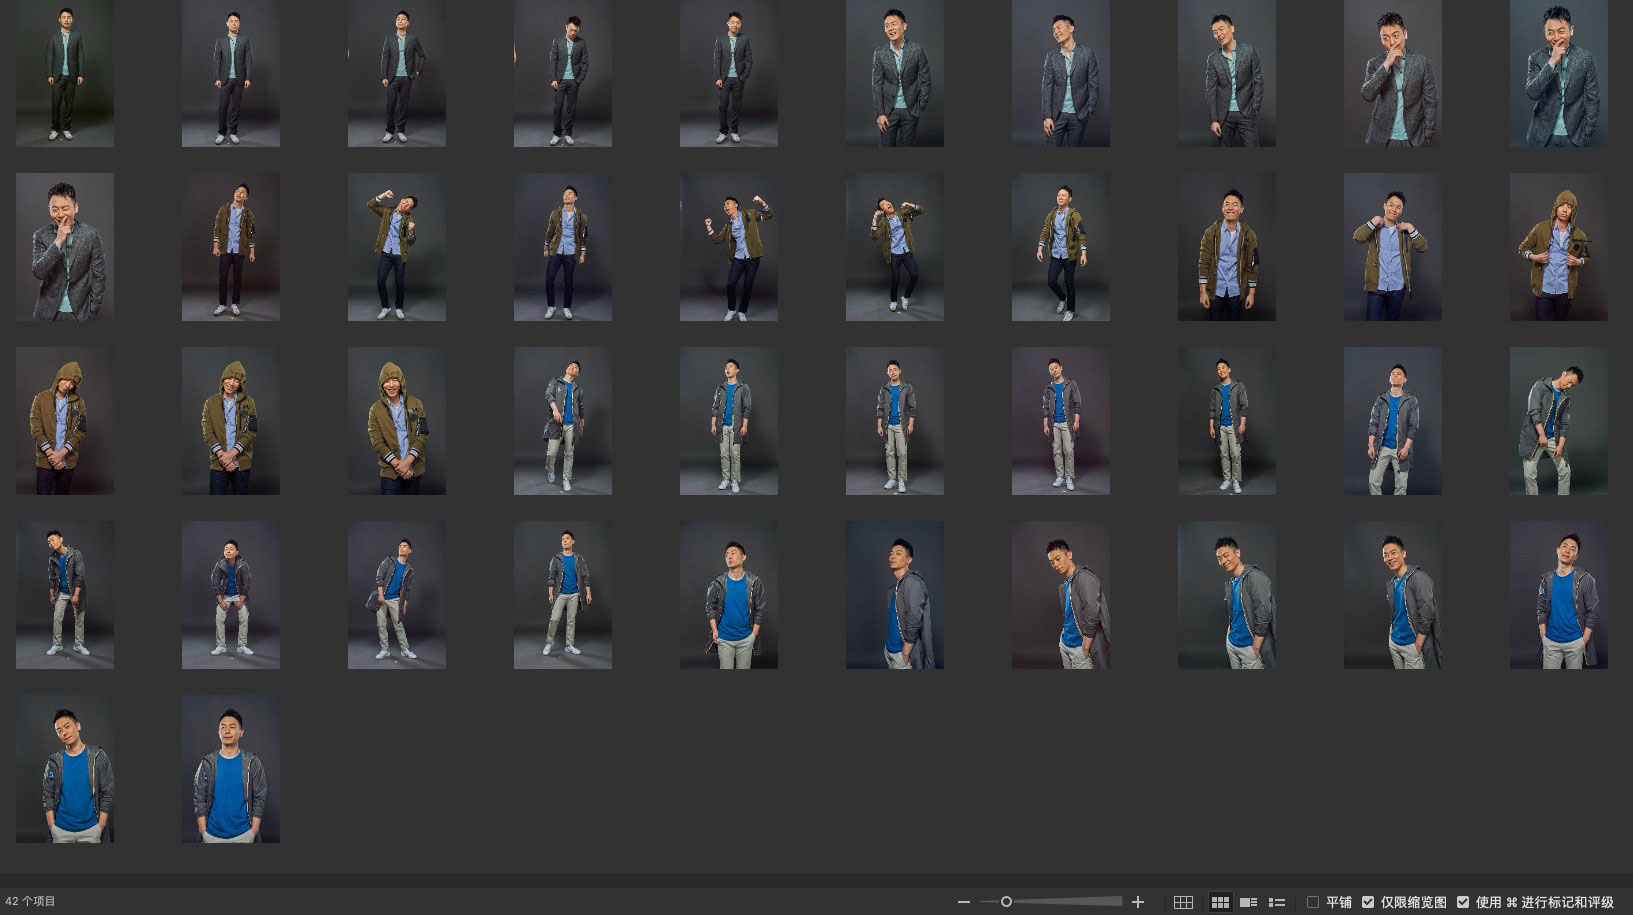Select the last photo in the third row
This screenshot has height=915, width=1633.
pyautogui.click(x=1558, y=421)
